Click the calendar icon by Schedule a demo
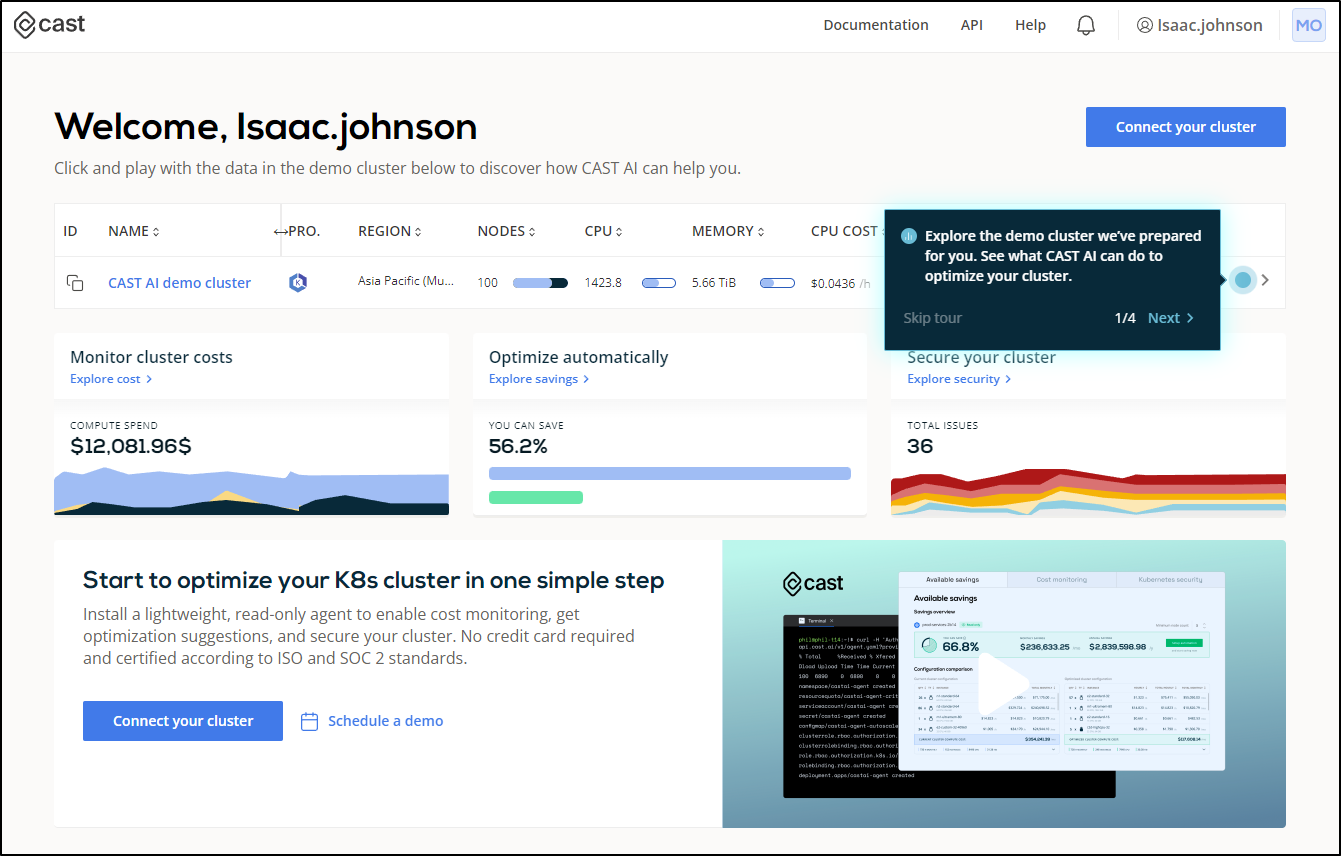 click(x=310, y=721)
